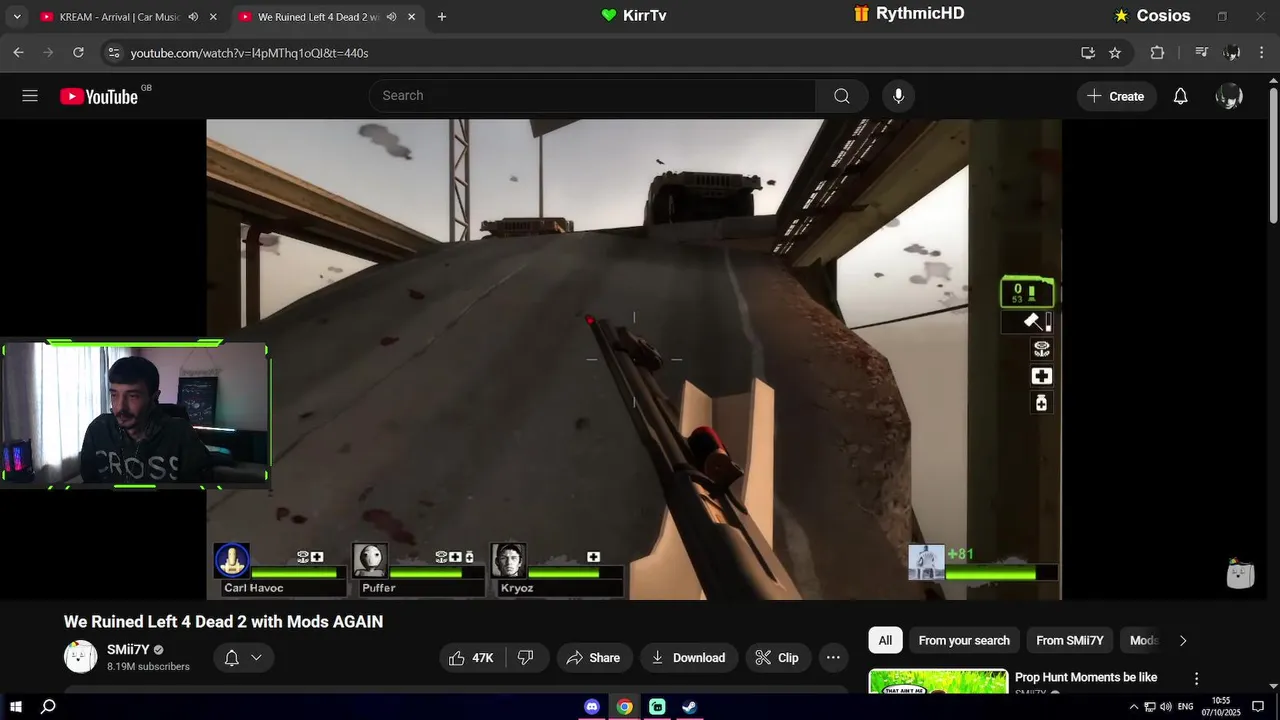Switch to the KREAM - Arrival tab

click(118, 17)
